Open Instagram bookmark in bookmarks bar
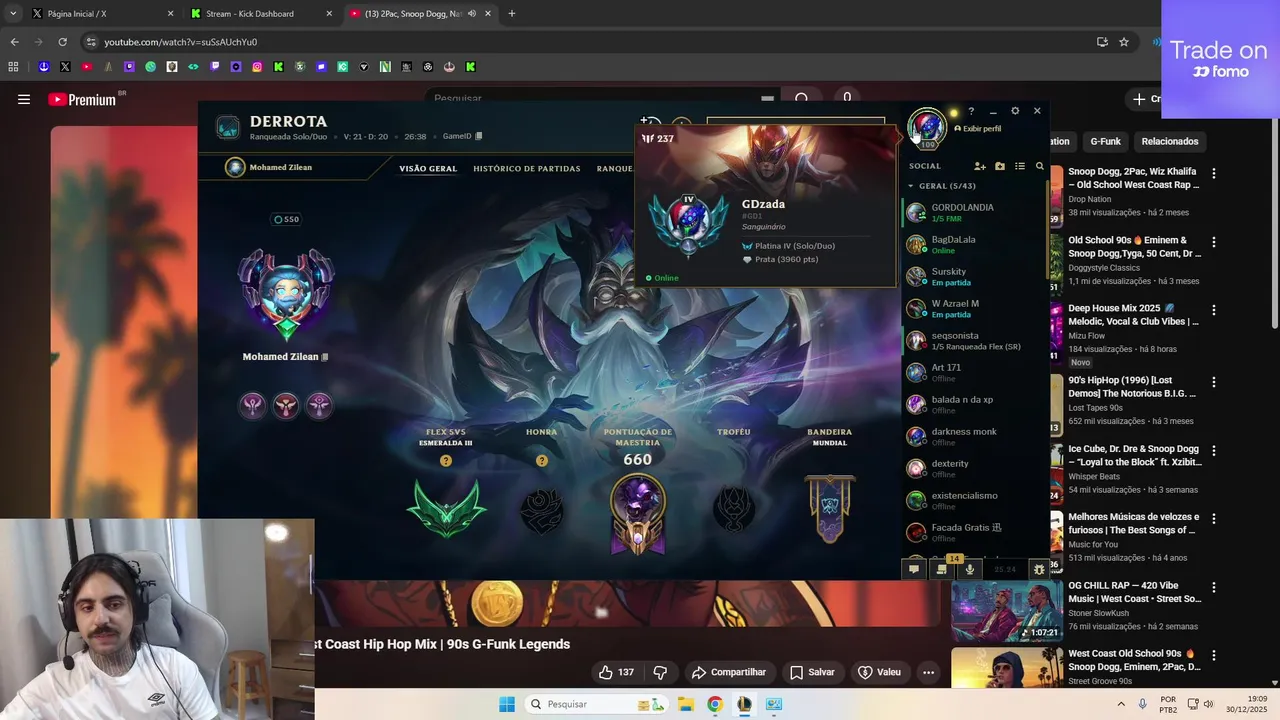Screen dimensions: 1280x720 257,67
